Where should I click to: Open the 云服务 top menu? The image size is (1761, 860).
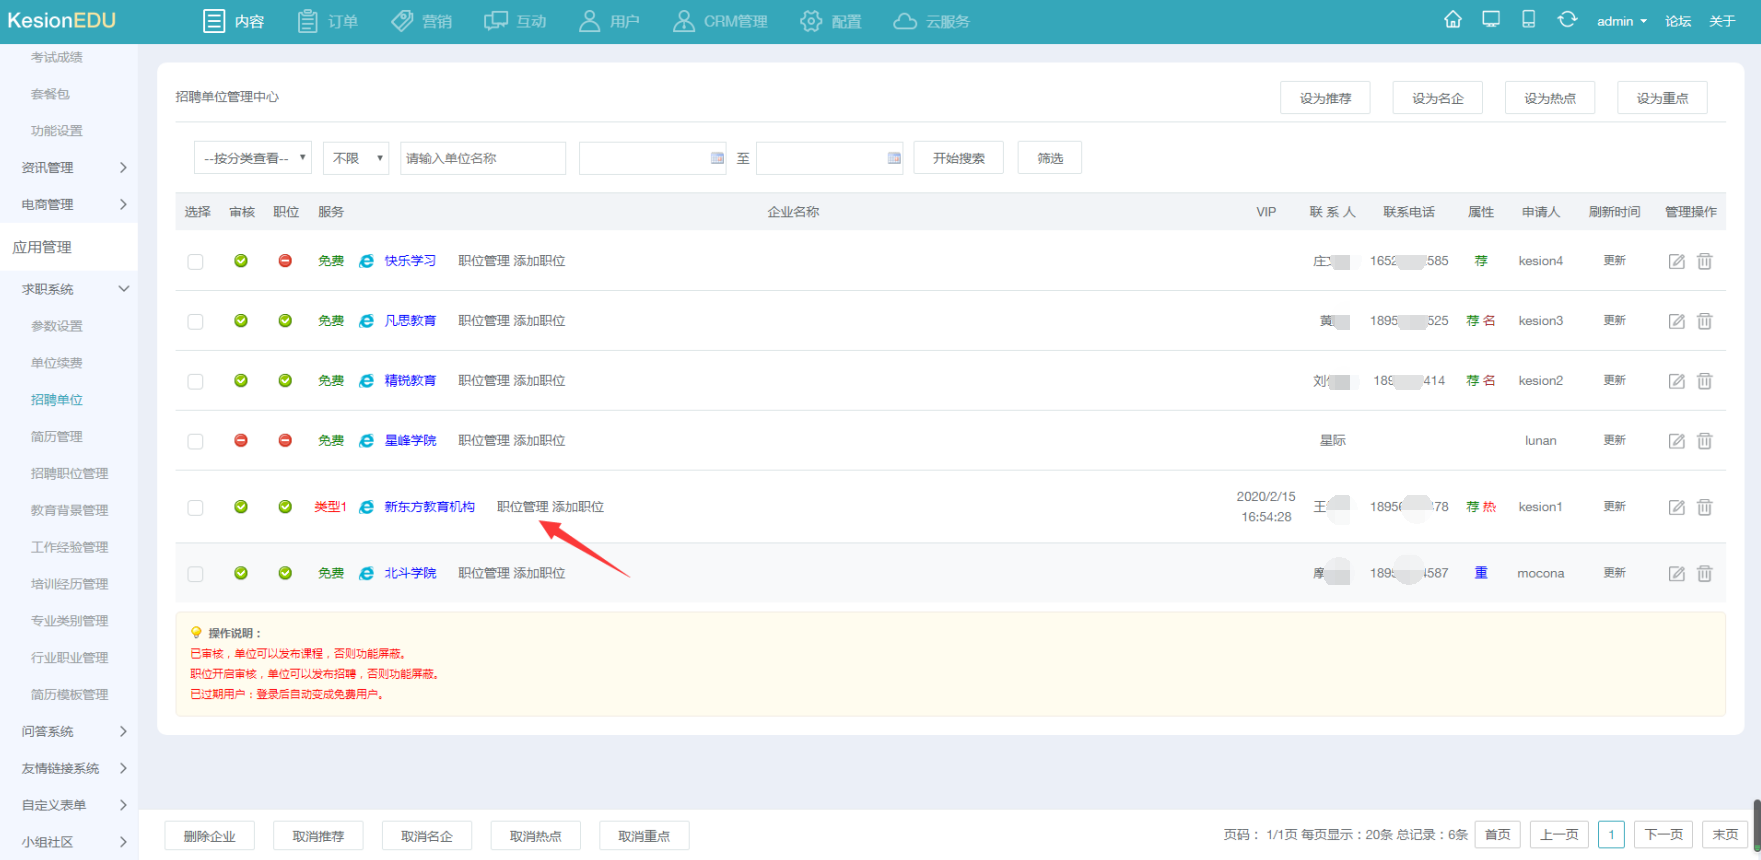[931, 21]
